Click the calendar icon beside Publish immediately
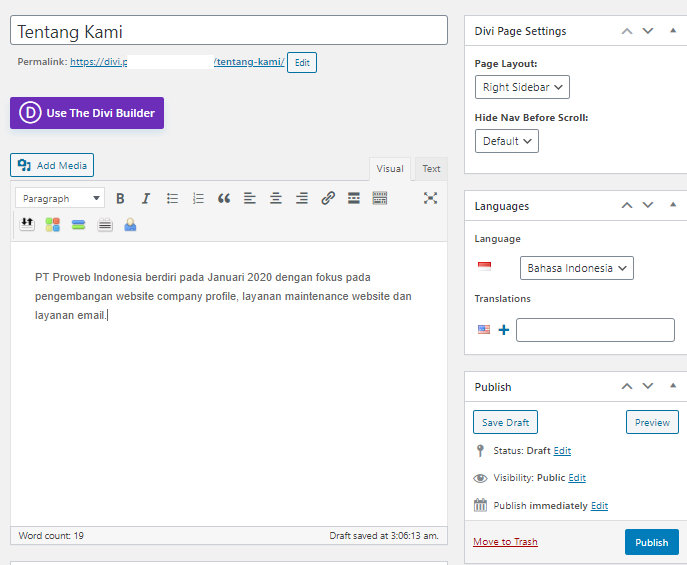 (x=480, y=505)
